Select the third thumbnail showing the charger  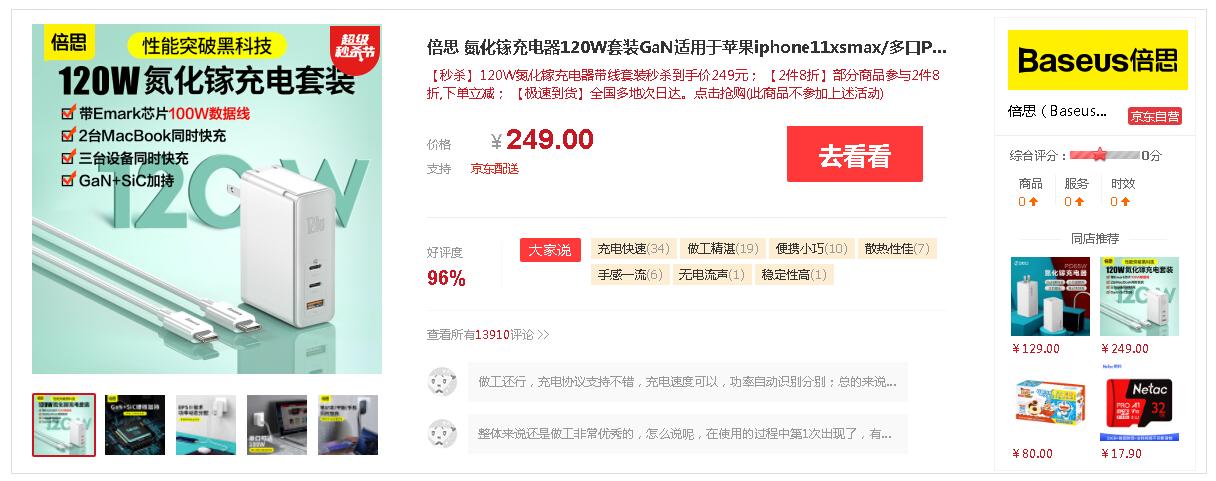click(206, 425)
